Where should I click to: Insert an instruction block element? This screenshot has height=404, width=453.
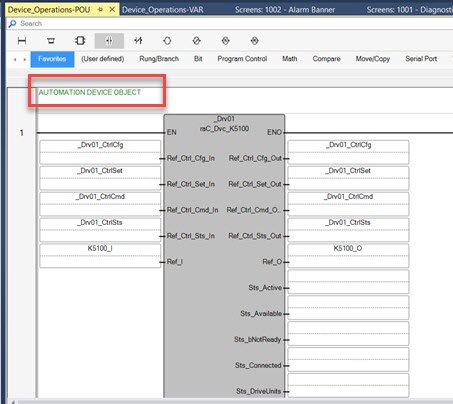pyautogui.click(x=80, y=41)
